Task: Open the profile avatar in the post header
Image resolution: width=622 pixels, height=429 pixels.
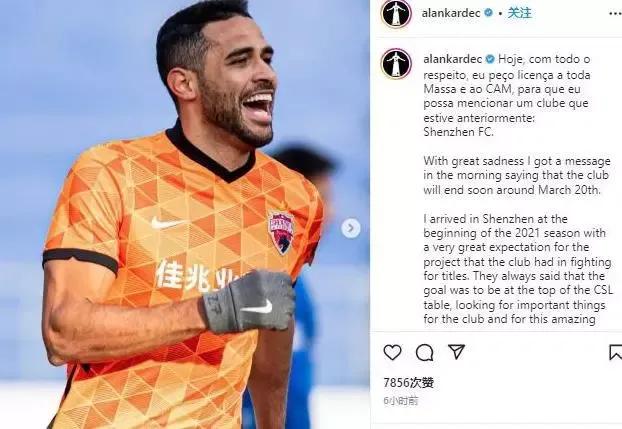Action: (x=396, y=13)
